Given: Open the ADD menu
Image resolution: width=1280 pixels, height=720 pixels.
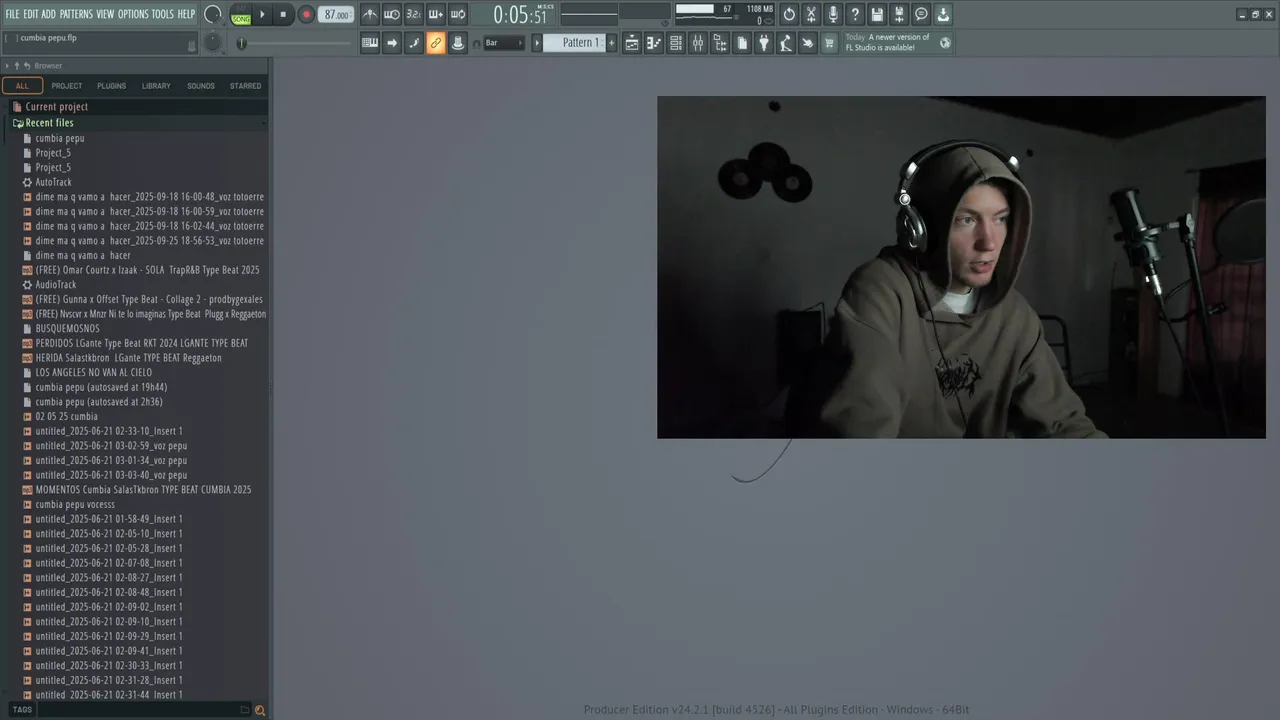Looking at the screenshot, I should [48, 14].
